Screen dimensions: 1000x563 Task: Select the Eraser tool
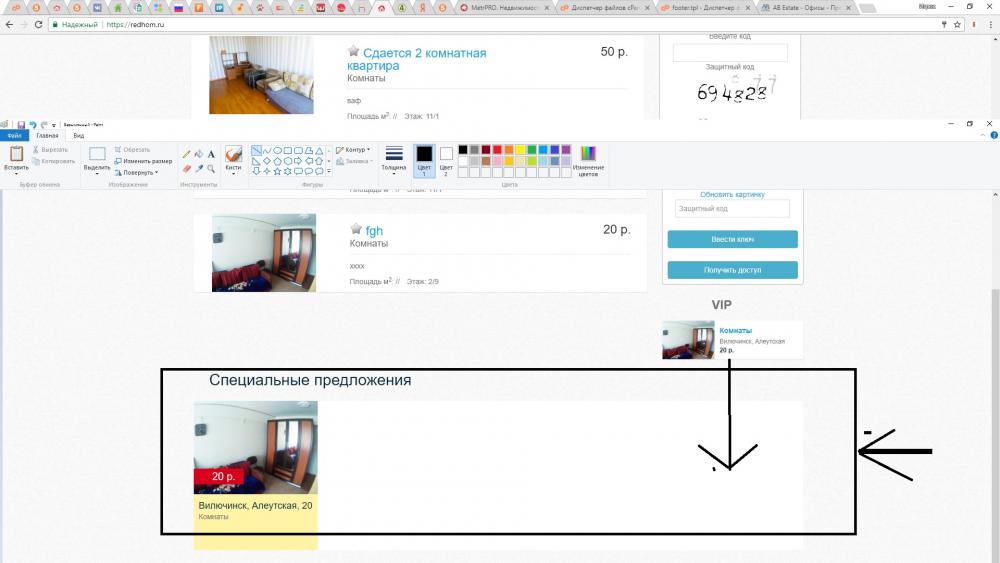[x=186, y=168]
